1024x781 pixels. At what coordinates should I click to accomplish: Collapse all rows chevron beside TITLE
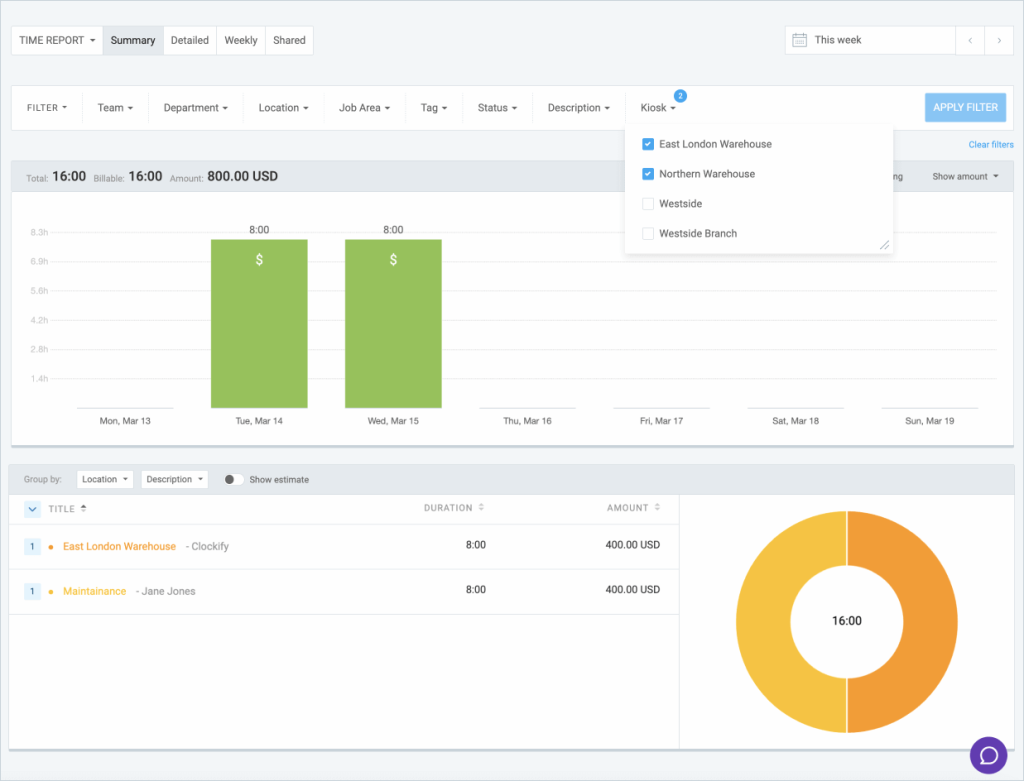(32, 509)
